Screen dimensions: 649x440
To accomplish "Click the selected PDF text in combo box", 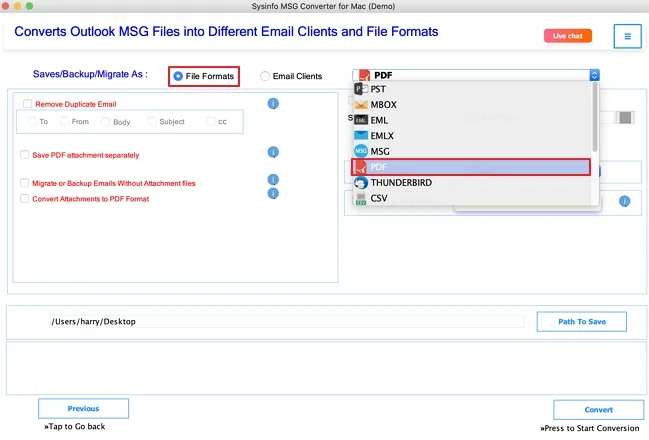I will pos(383,75).
